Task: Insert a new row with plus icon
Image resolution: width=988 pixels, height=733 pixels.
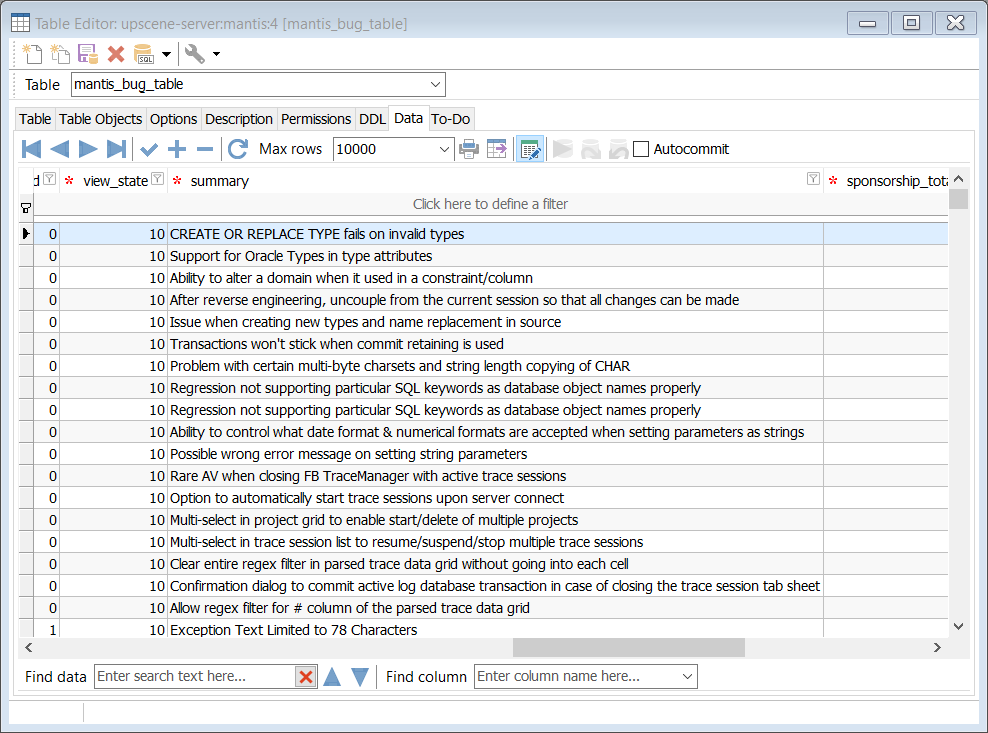Action: 177,149
